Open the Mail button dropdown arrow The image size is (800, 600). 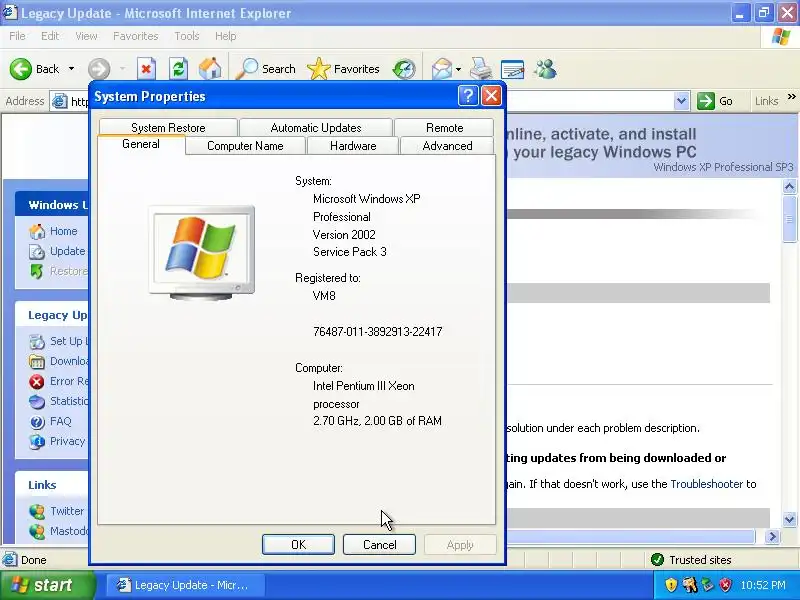click(x=458, y=69)
